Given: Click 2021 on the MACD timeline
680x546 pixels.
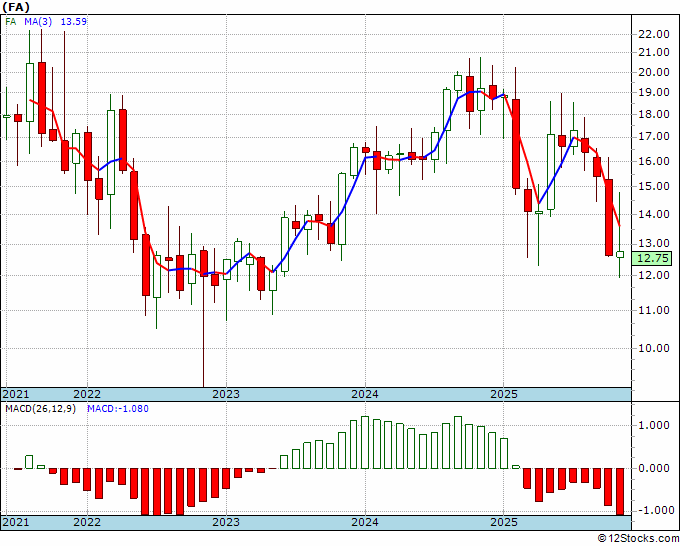Looking at the screenshot, I should (16, 522).
